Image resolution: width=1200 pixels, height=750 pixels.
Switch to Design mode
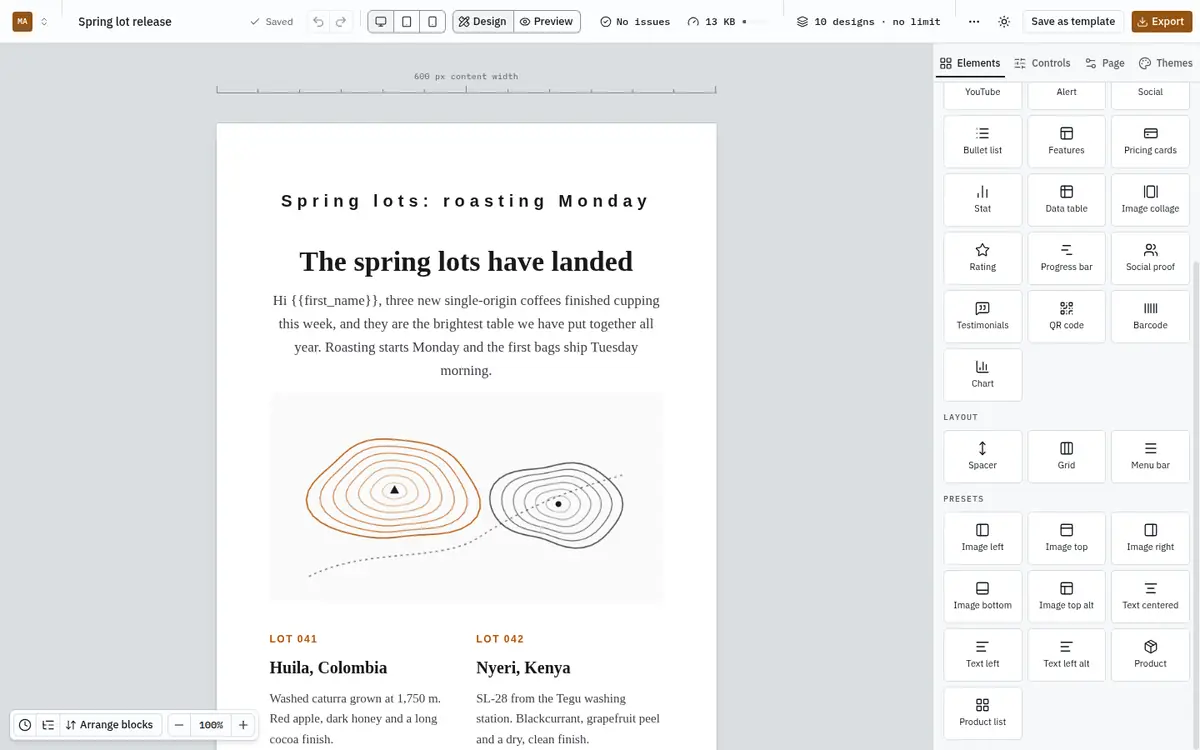(483, 21)
